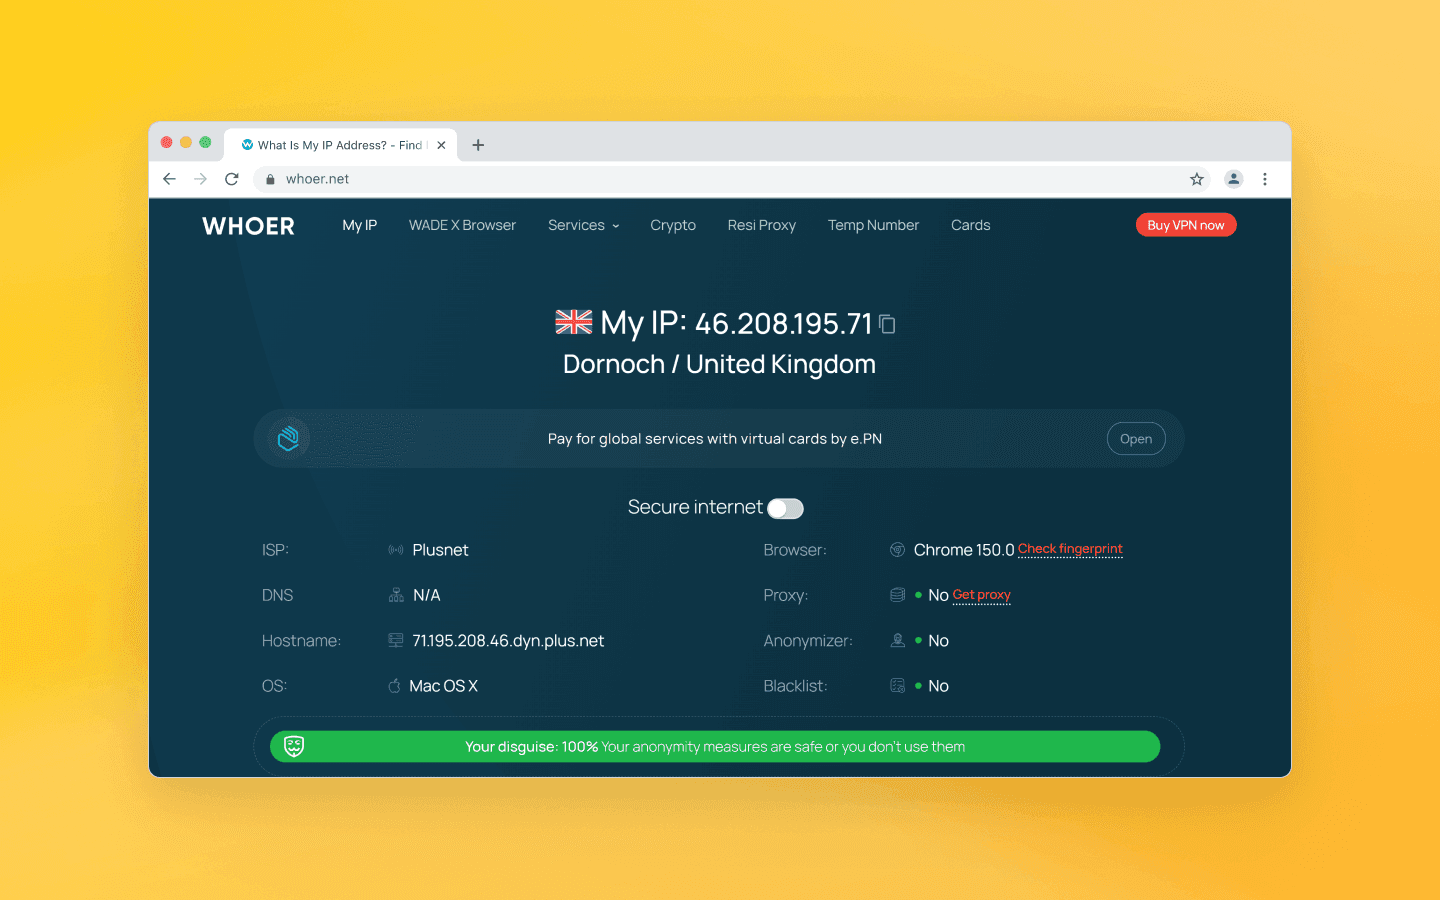
Task: Click the Open button on the e.PN banner
Action: pos(1136,439)
